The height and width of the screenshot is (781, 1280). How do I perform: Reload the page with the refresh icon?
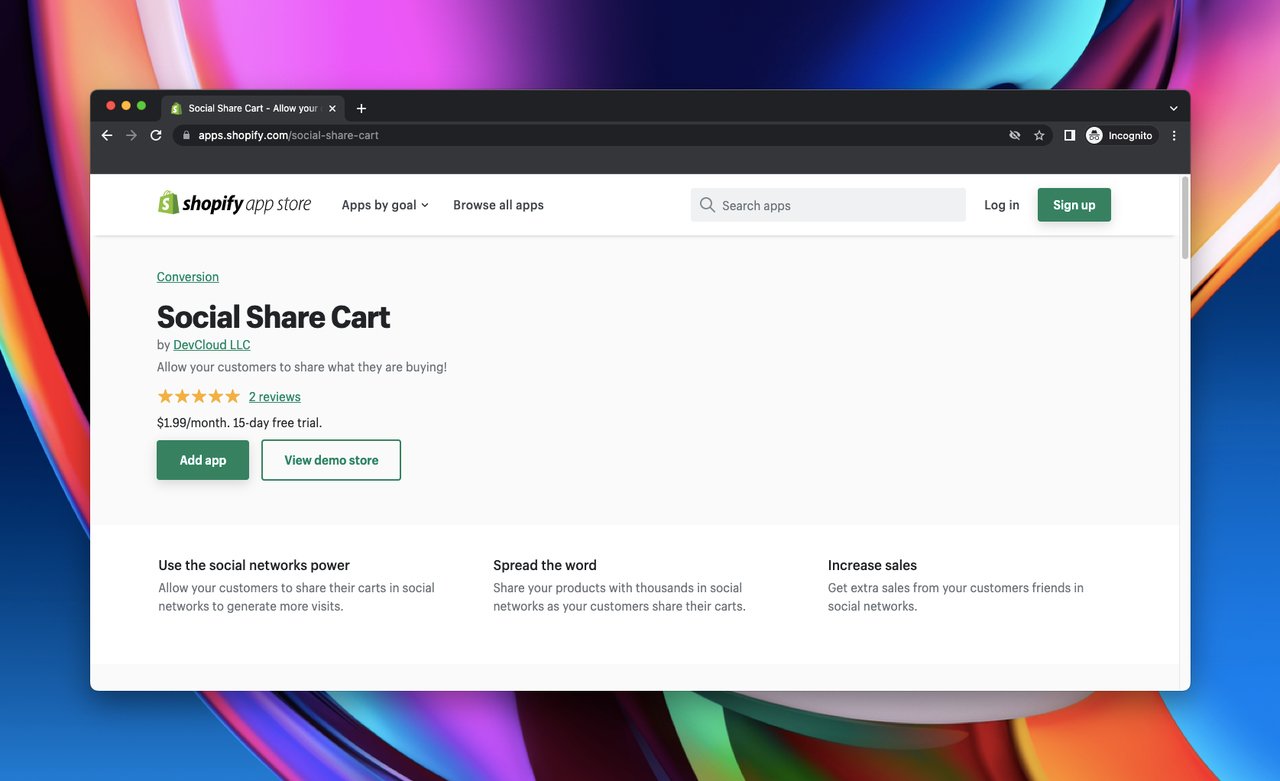click(x=156, y=136)
